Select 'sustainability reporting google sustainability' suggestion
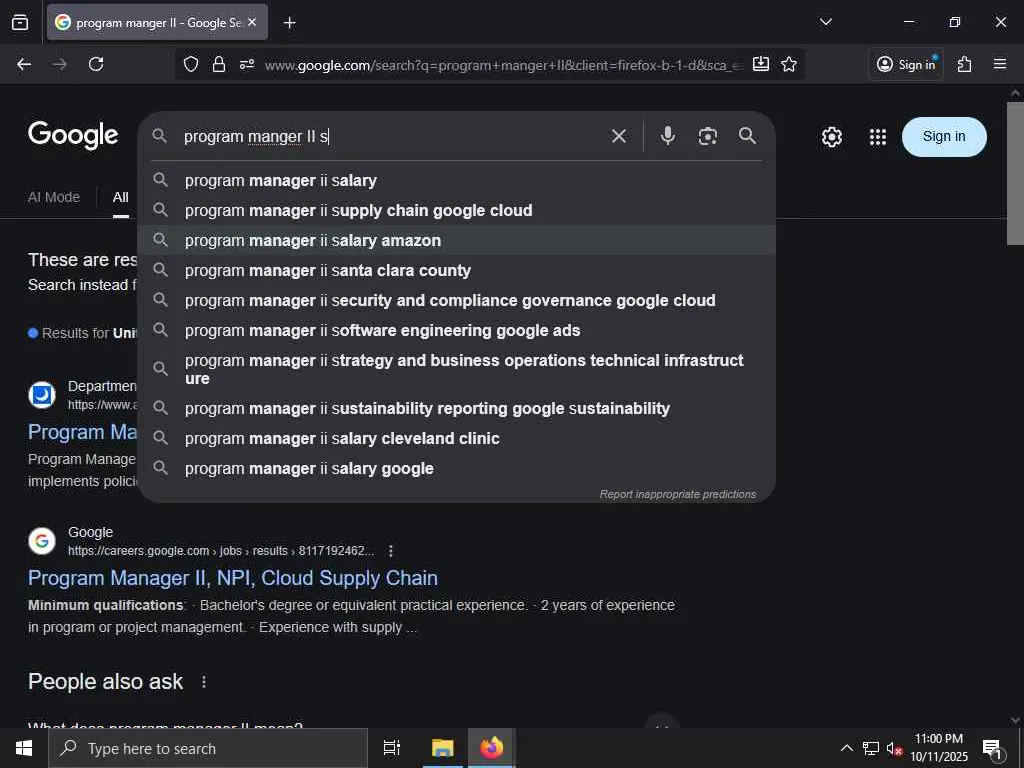The height and width of the screenshot is (768, 1024). click(456, 408)
